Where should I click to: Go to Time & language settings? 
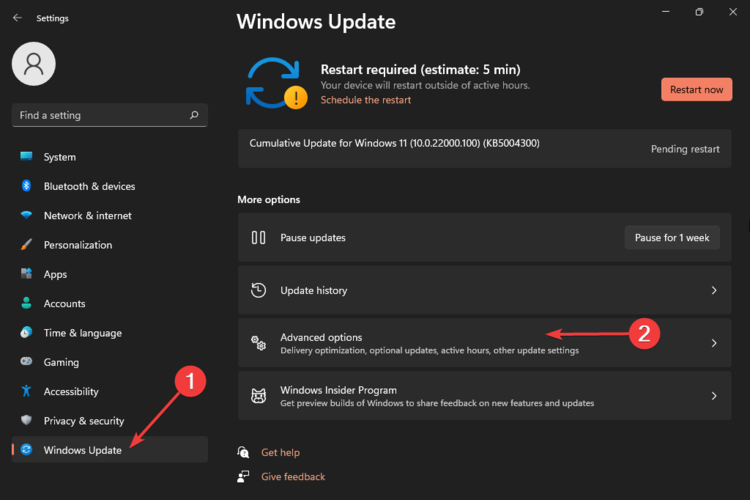pos(82,333)
